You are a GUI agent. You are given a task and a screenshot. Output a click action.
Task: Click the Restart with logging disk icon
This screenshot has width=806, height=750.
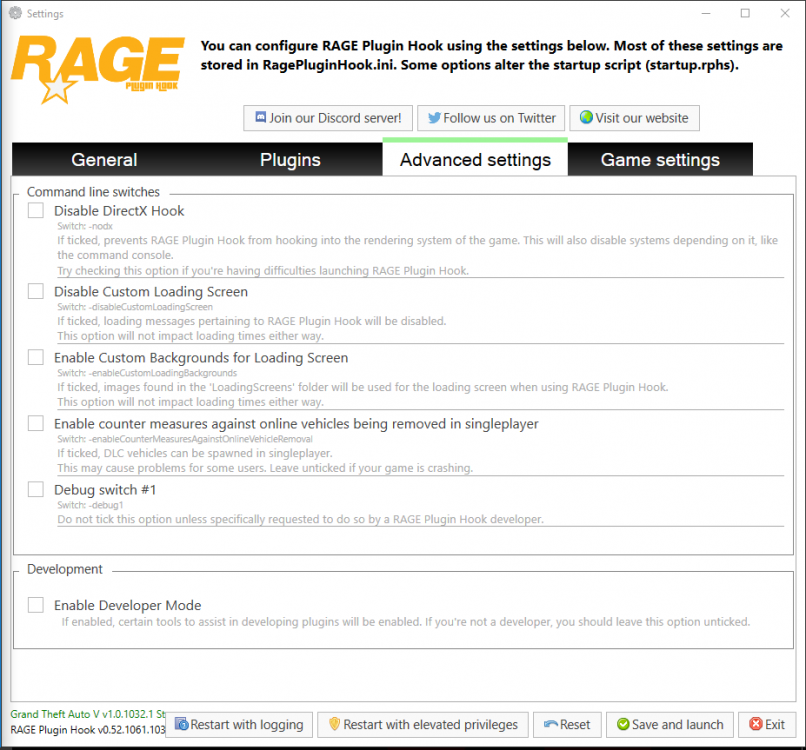(181, 724)
